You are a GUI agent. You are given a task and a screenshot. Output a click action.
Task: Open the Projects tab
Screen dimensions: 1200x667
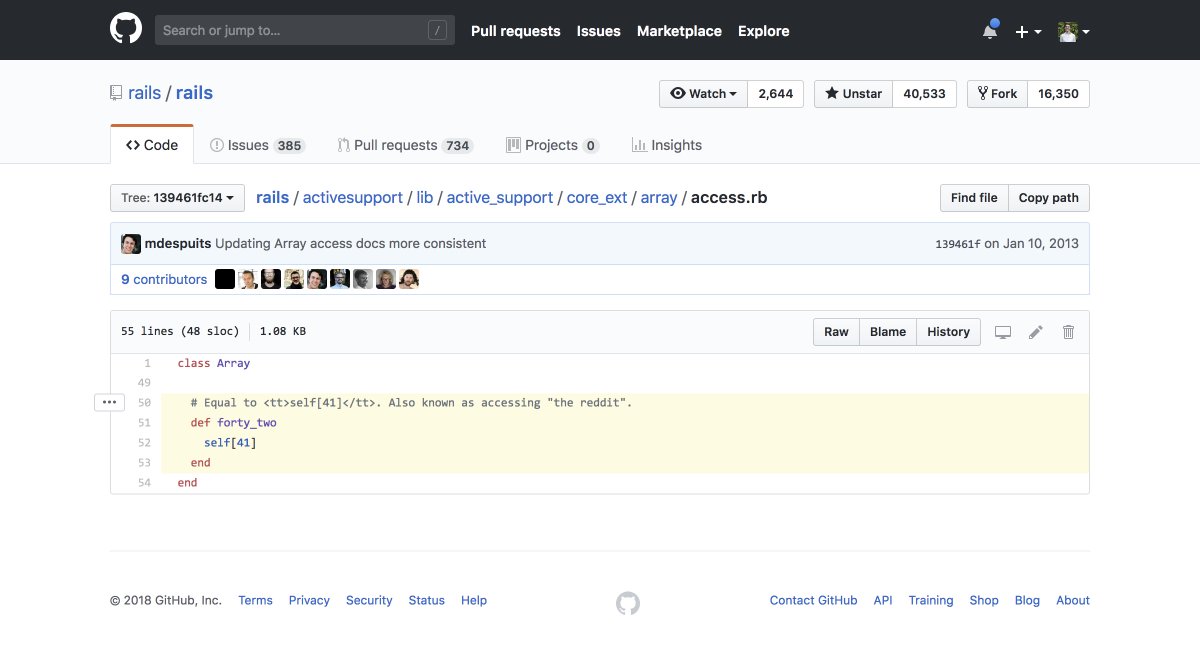552,145
